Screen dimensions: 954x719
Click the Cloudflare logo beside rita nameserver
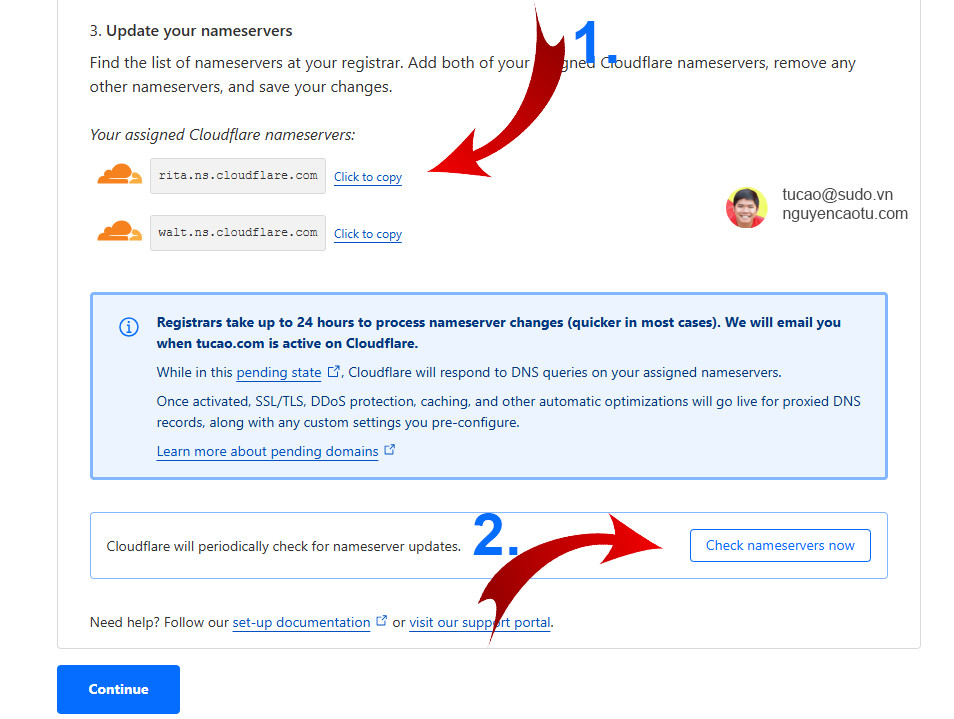coord(120,175)
